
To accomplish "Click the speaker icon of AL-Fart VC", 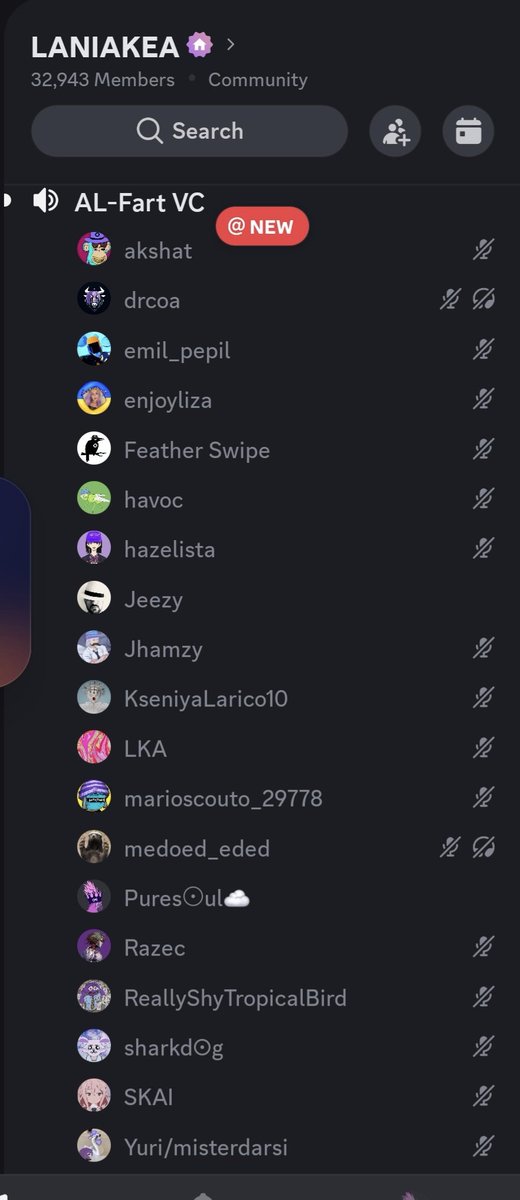I will pos(45,201).
